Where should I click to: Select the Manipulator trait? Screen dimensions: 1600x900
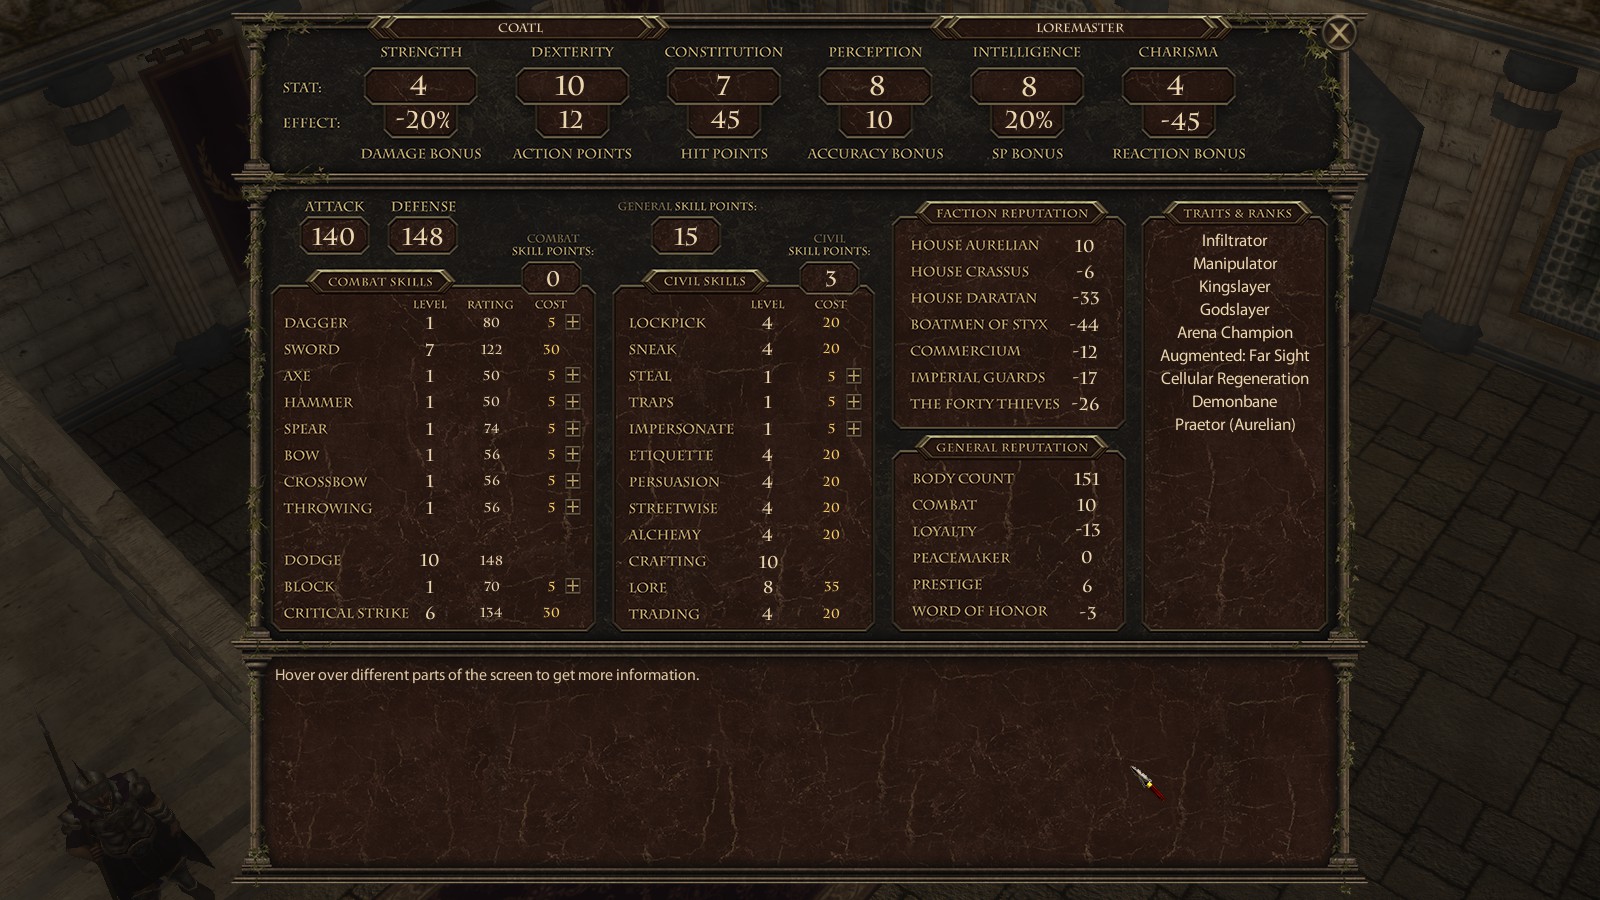click(x=1235, y=264)
